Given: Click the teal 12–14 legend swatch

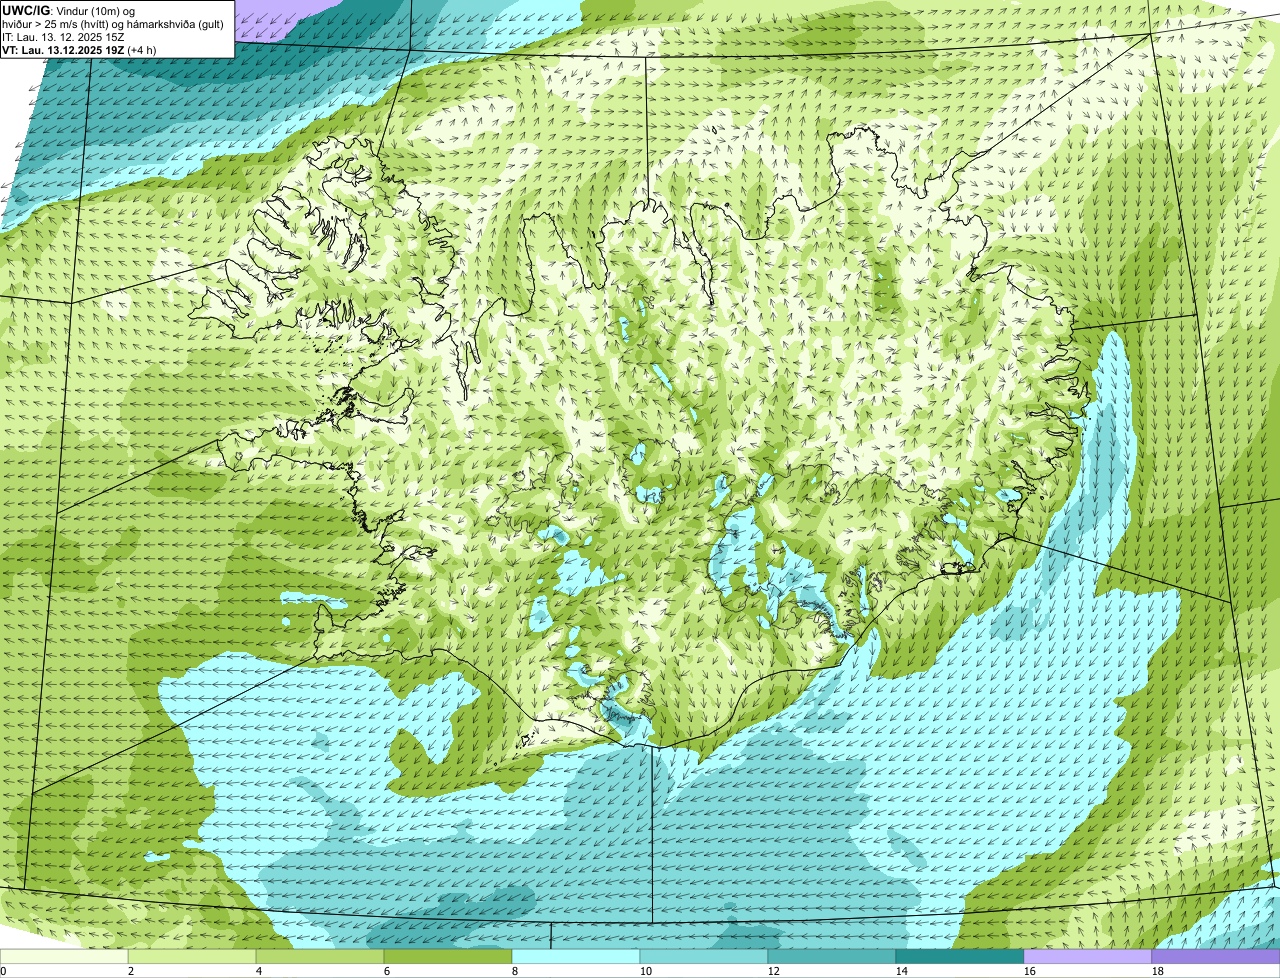Looking at the screenshot, I should point(832,957).
